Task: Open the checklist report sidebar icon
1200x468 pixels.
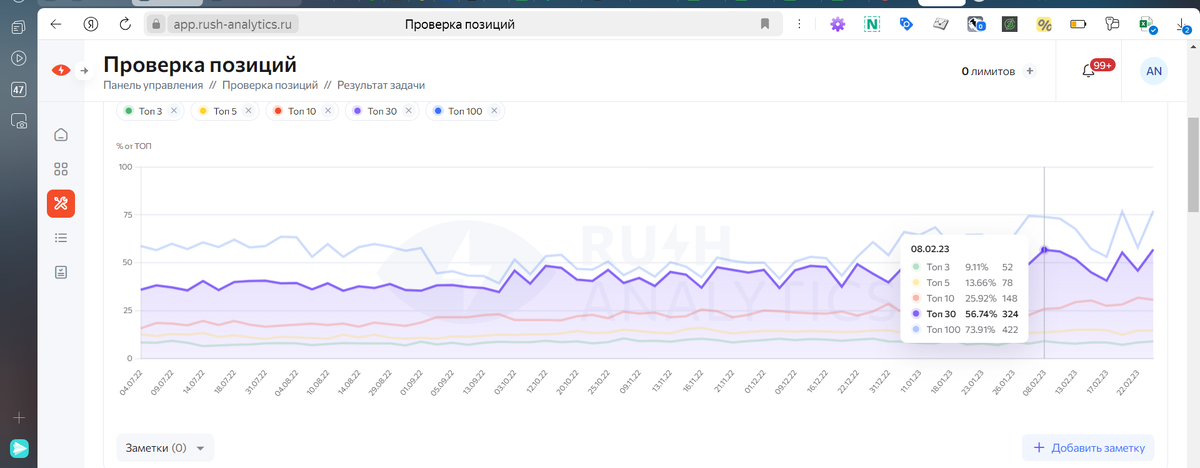Action: [x=61, y=272]
